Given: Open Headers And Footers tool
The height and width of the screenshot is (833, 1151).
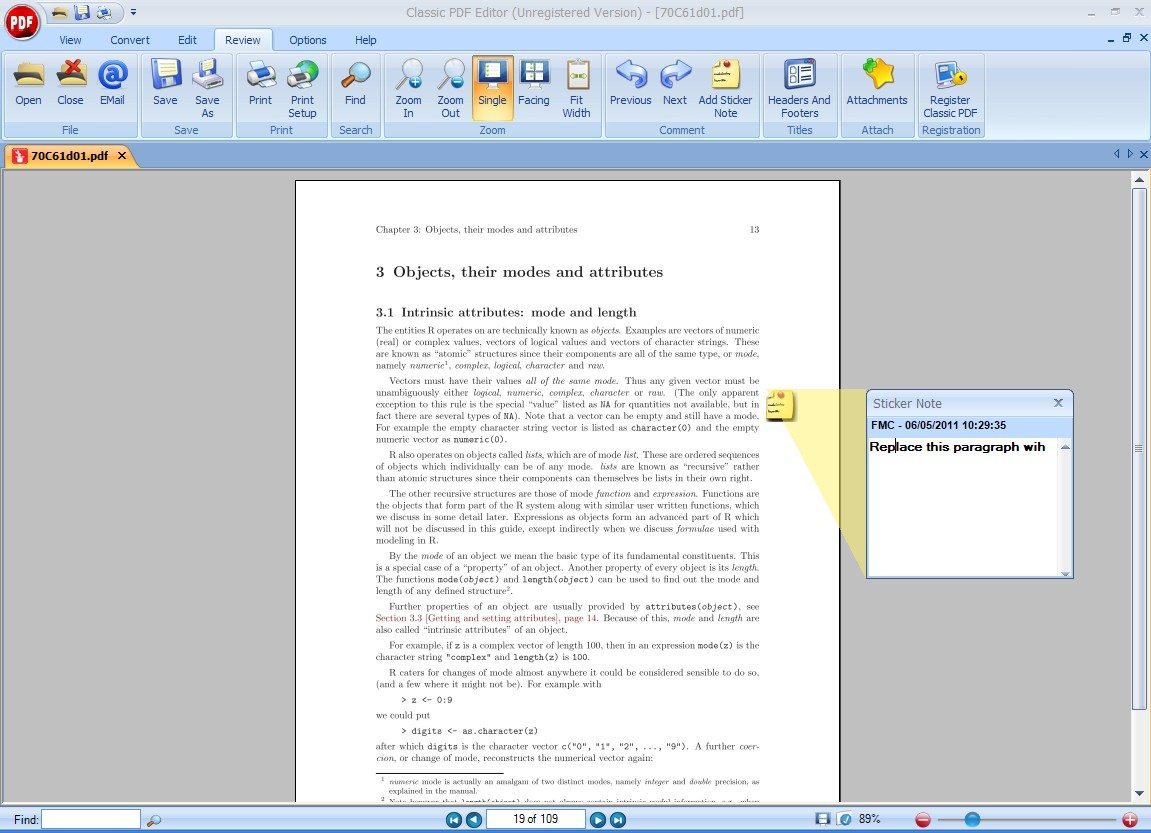Looking at the screenshot, I should pyautogui.click(x=799, y=88).
